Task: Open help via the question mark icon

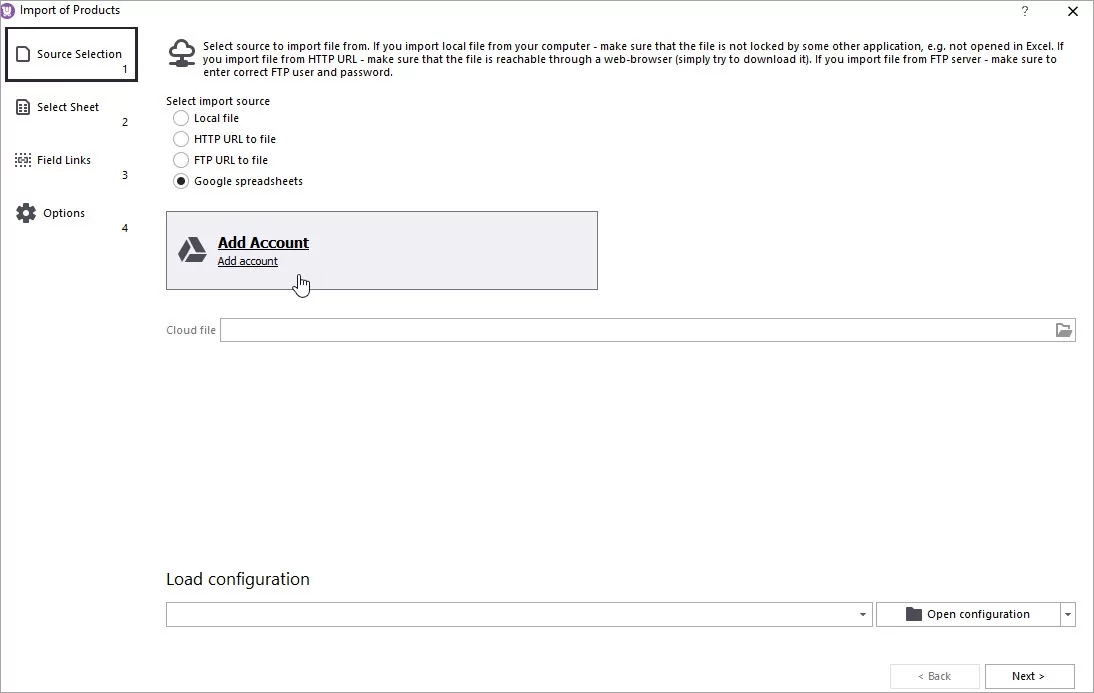Action: coord(1024,11)
